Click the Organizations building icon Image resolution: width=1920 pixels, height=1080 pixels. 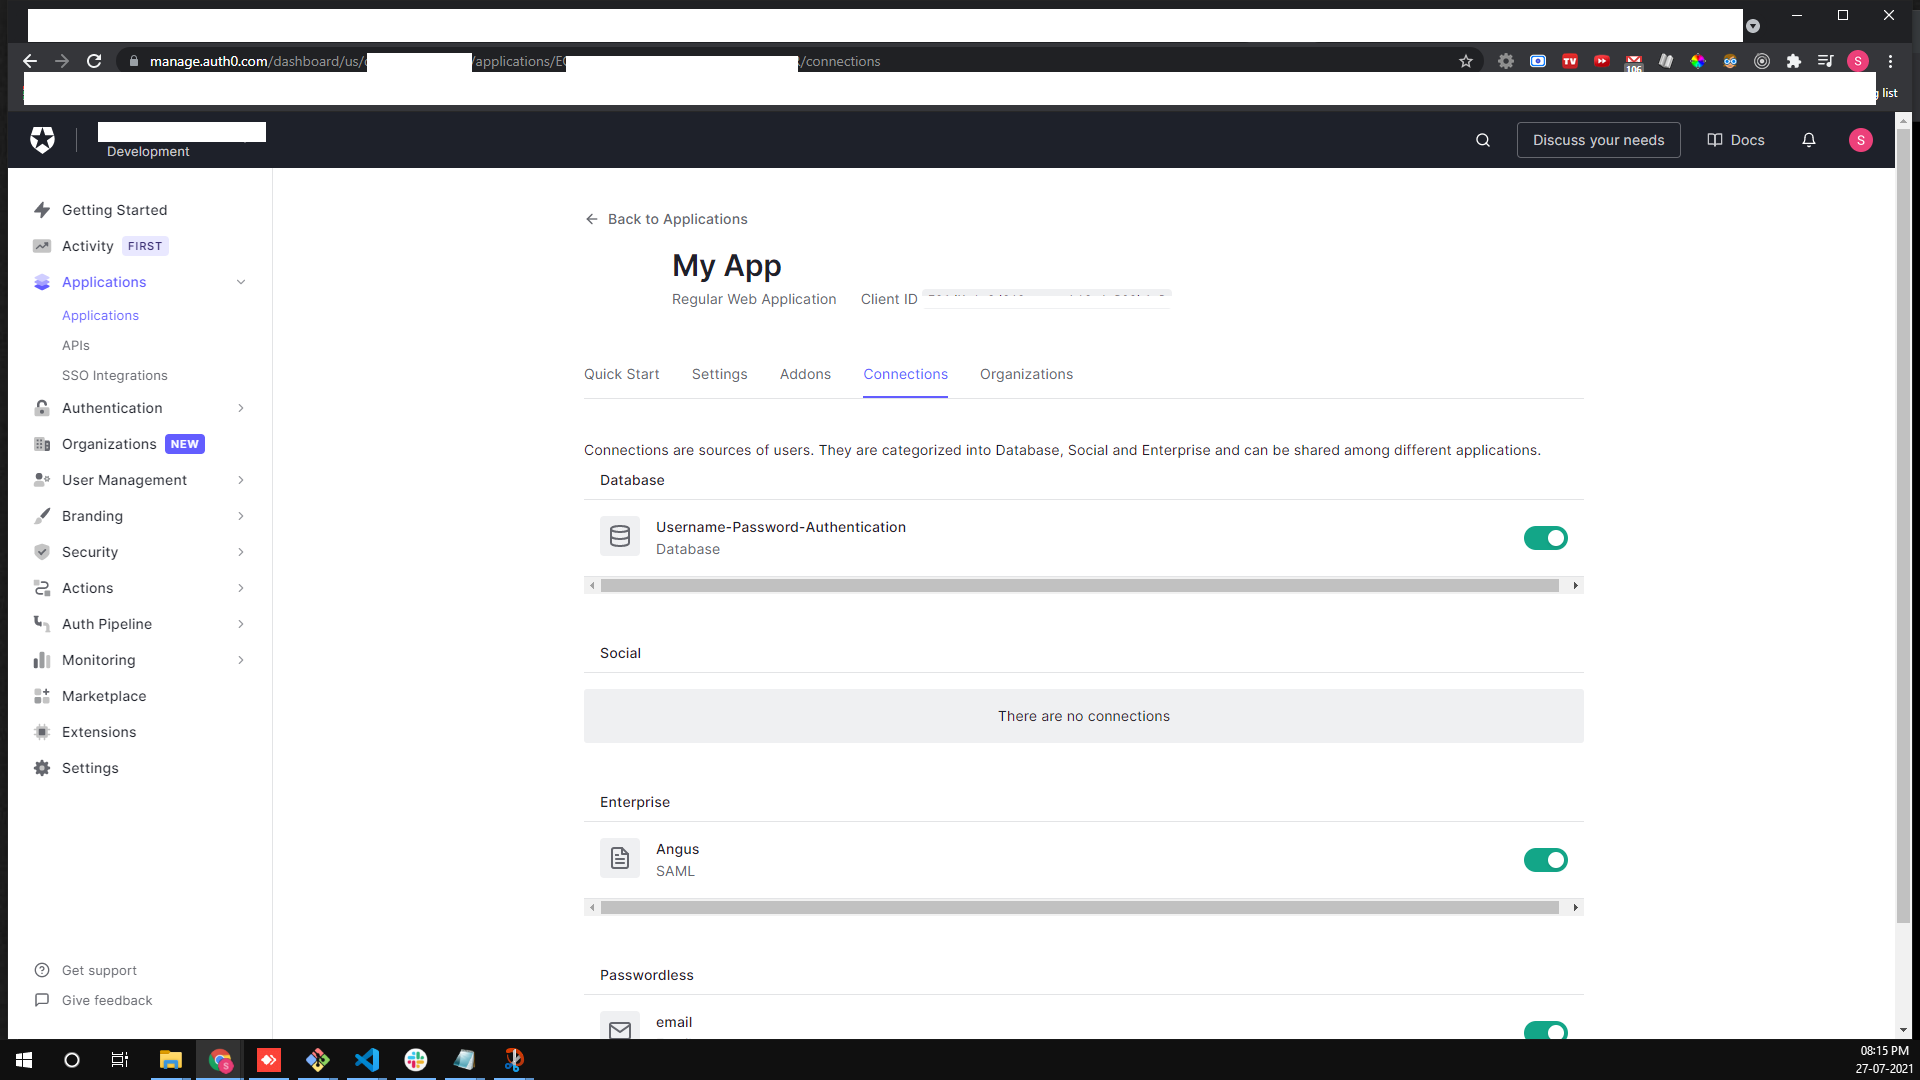42,444
